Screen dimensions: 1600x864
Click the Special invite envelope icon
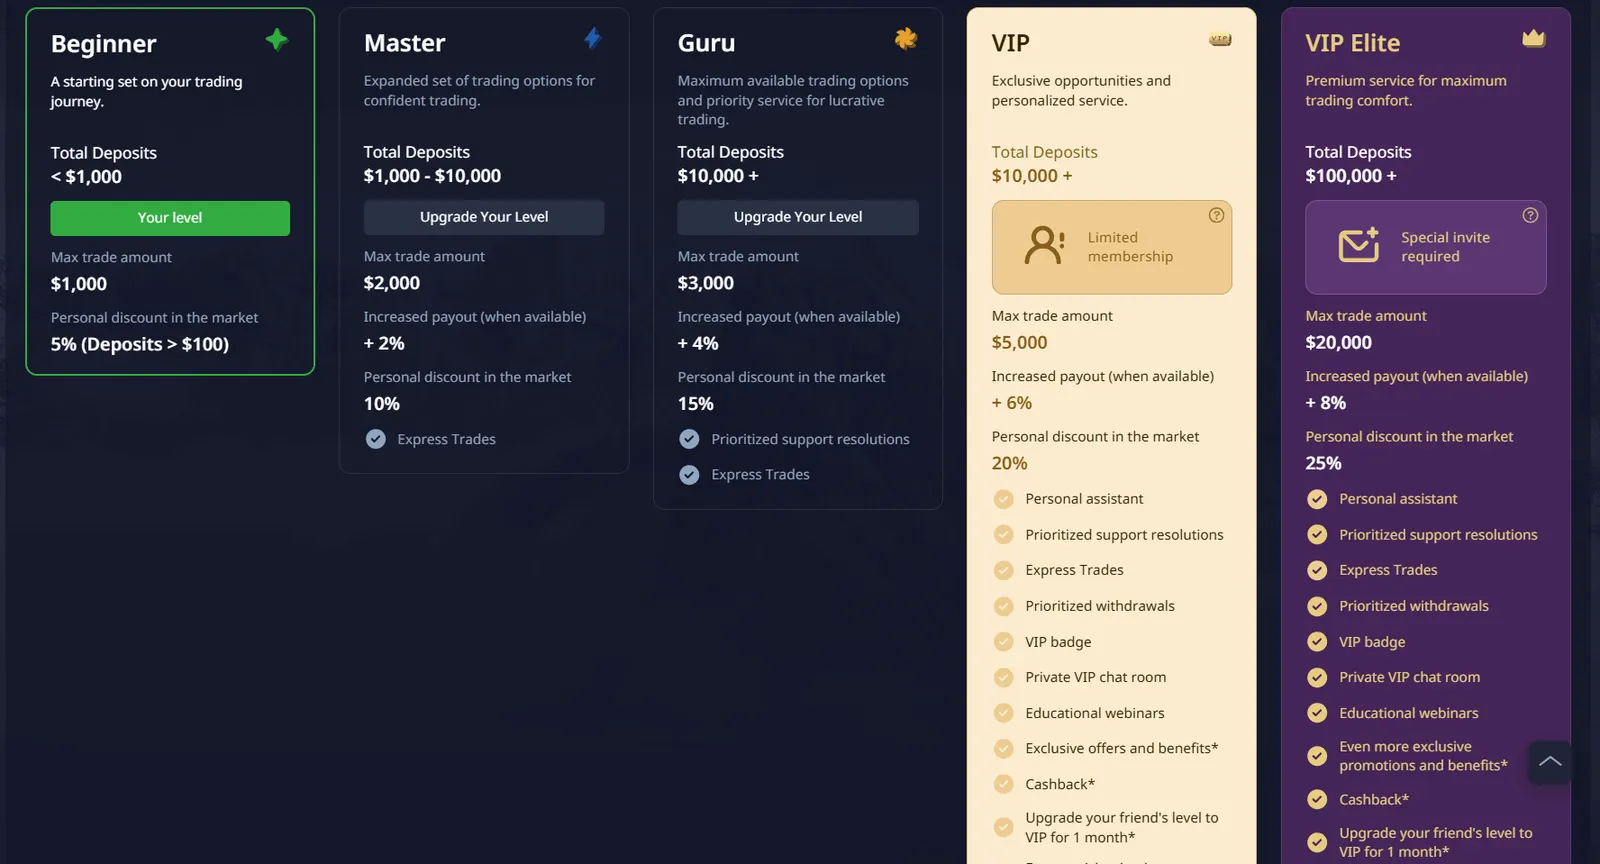1358,245
